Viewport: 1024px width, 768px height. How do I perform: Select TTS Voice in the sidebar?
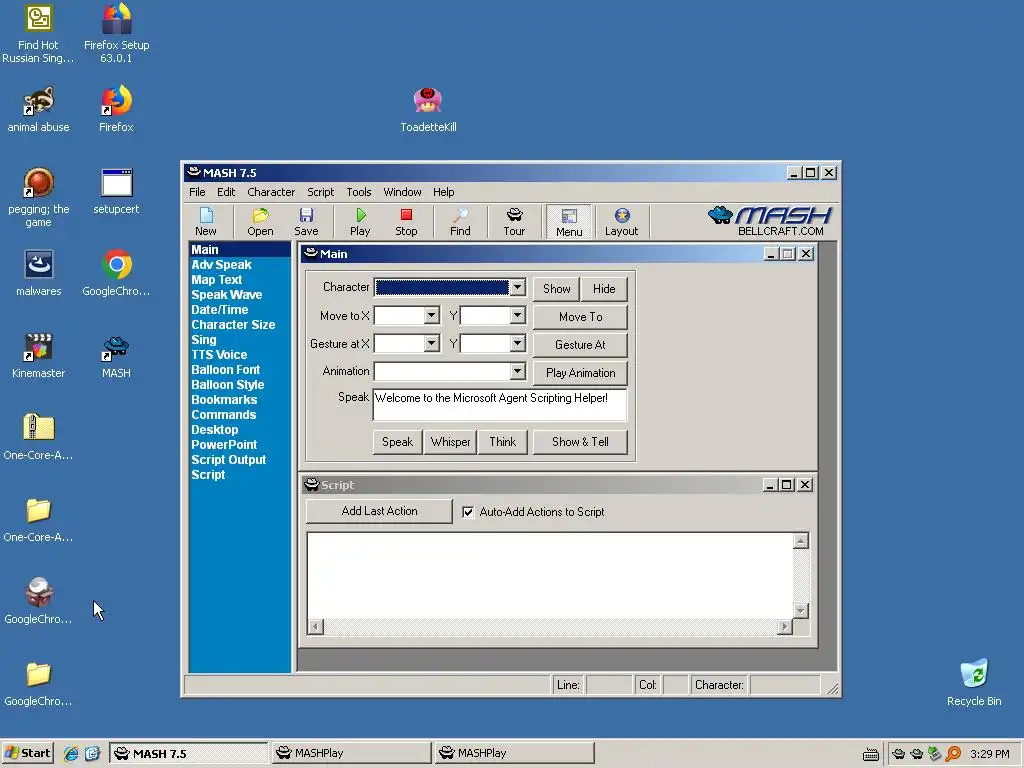point(219,355)
